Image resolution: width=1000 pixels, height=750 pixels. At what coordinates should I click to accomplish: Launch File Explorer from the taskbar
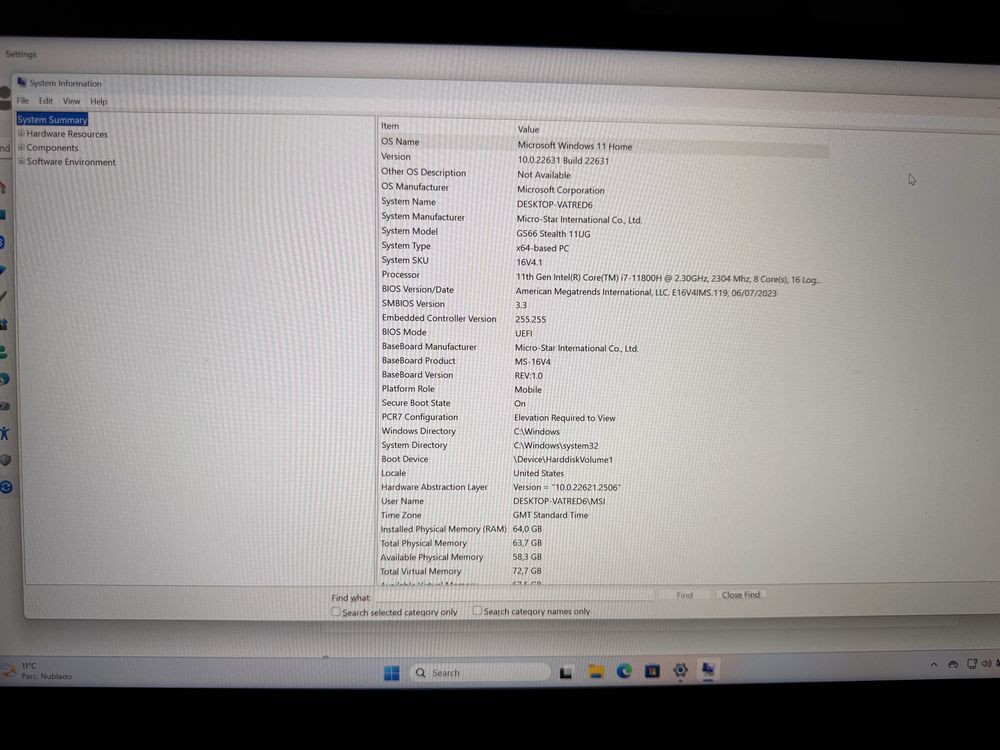(x=596, y=672)
